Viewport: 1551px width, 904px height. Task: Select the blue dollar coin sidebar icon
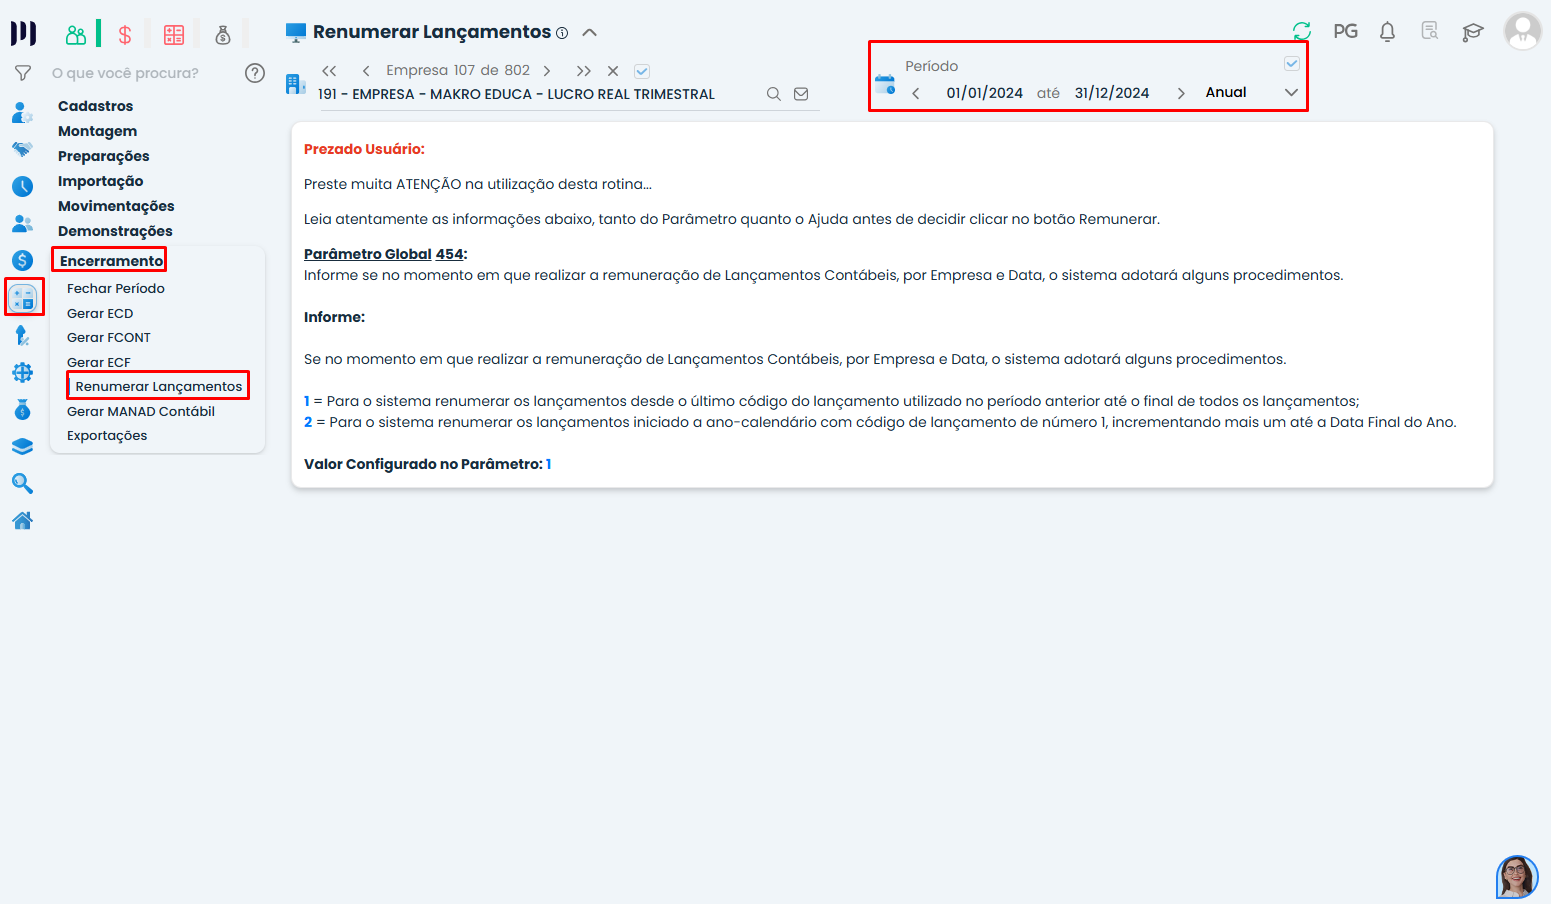(x=23, y=260)
